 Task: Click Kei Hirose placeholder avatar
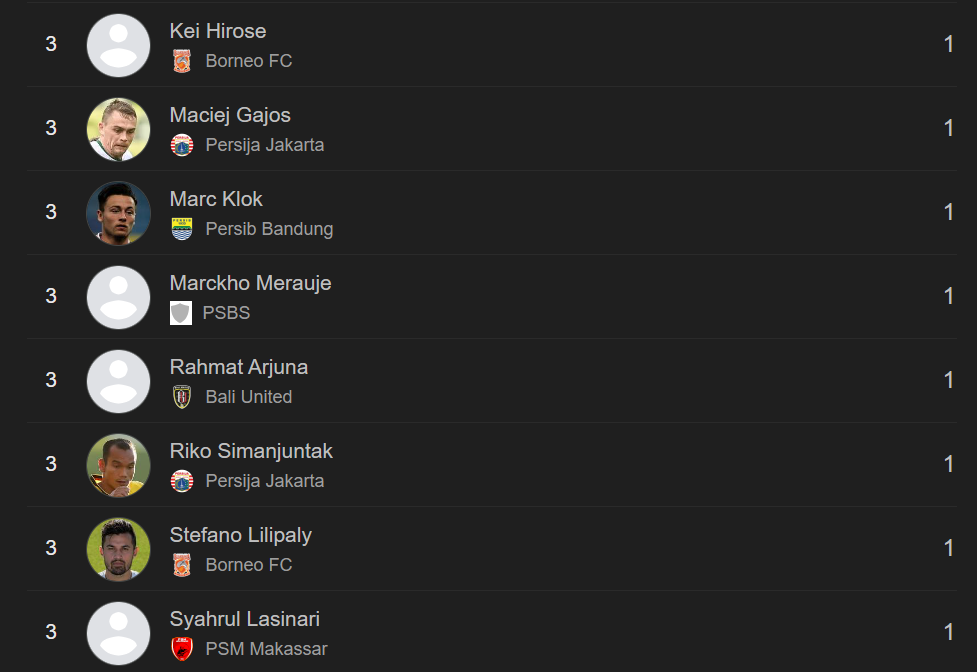(x=118, y=45)
